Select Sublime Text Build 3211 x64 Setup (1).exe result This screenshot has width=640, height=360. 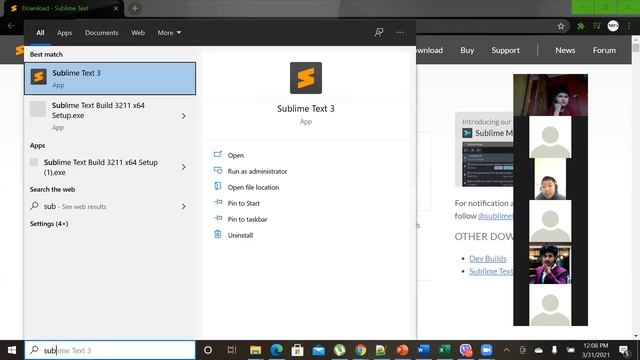pyautogui.click(x=102, y=167)
